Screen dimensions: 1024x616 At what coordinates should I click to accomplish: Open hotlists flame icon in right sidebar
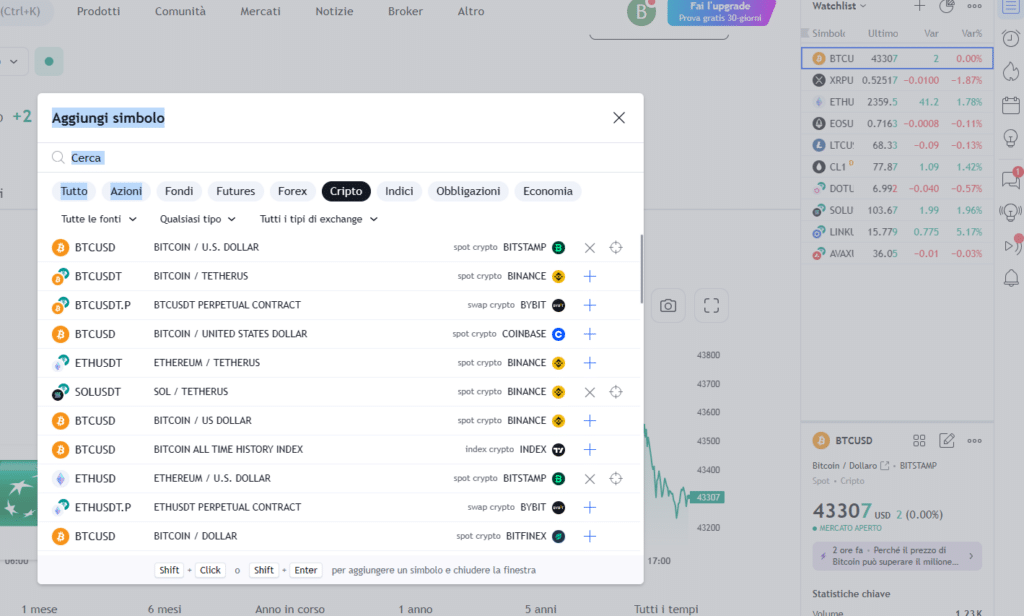pos(1011,71)
